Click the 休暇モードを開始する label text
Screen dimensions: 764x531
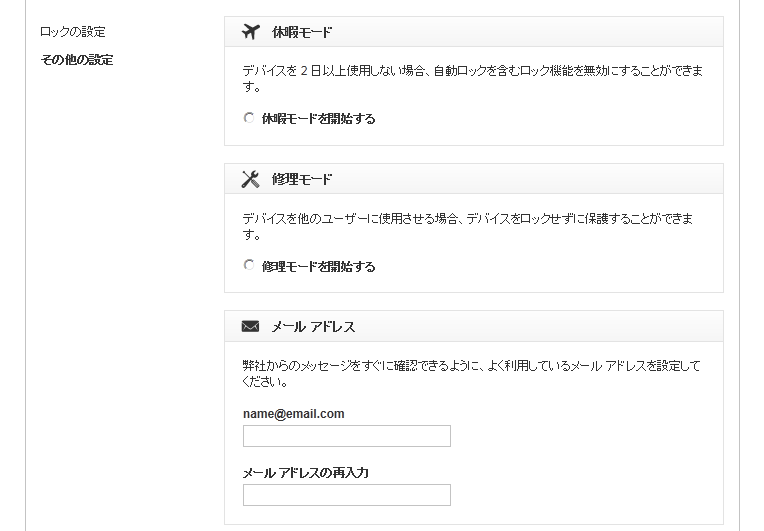319,118
